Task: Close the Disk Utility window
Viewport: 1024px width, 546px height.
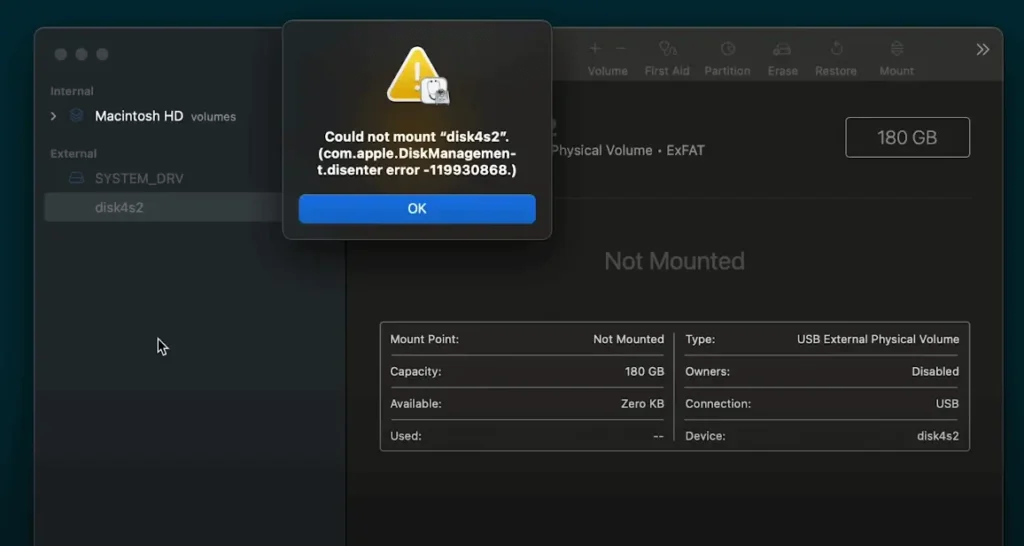Action: click(61, 54)
